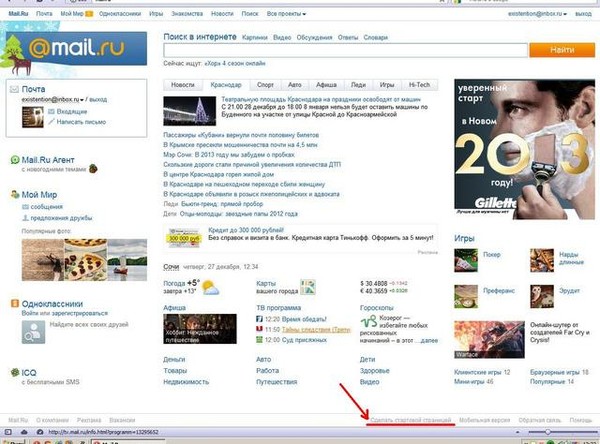Click the map icon next to Карты
The width and height of the screenshot is (600, 444).
[308, 287]
